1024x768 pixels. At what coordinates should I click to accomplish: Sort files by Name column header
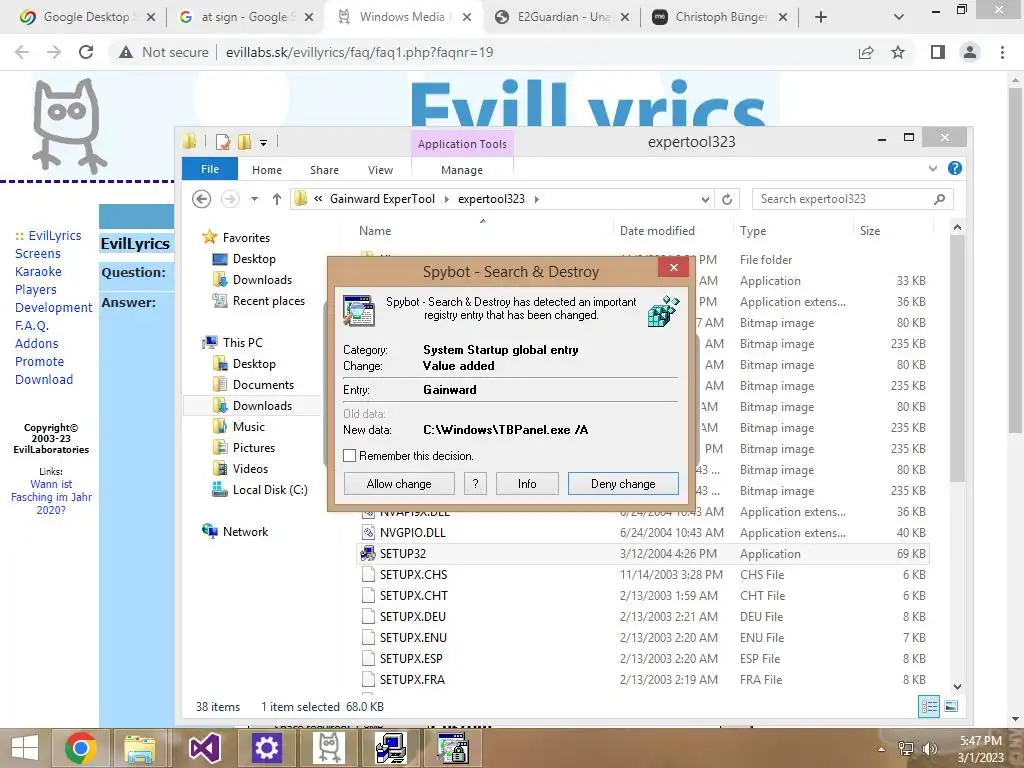[x=375, y=231]
